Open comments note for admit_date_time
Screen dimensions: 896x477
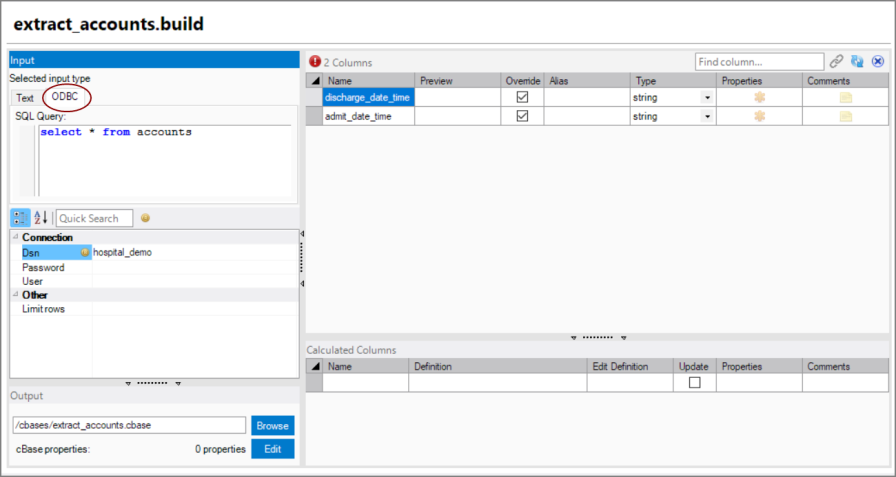(846, 117)
